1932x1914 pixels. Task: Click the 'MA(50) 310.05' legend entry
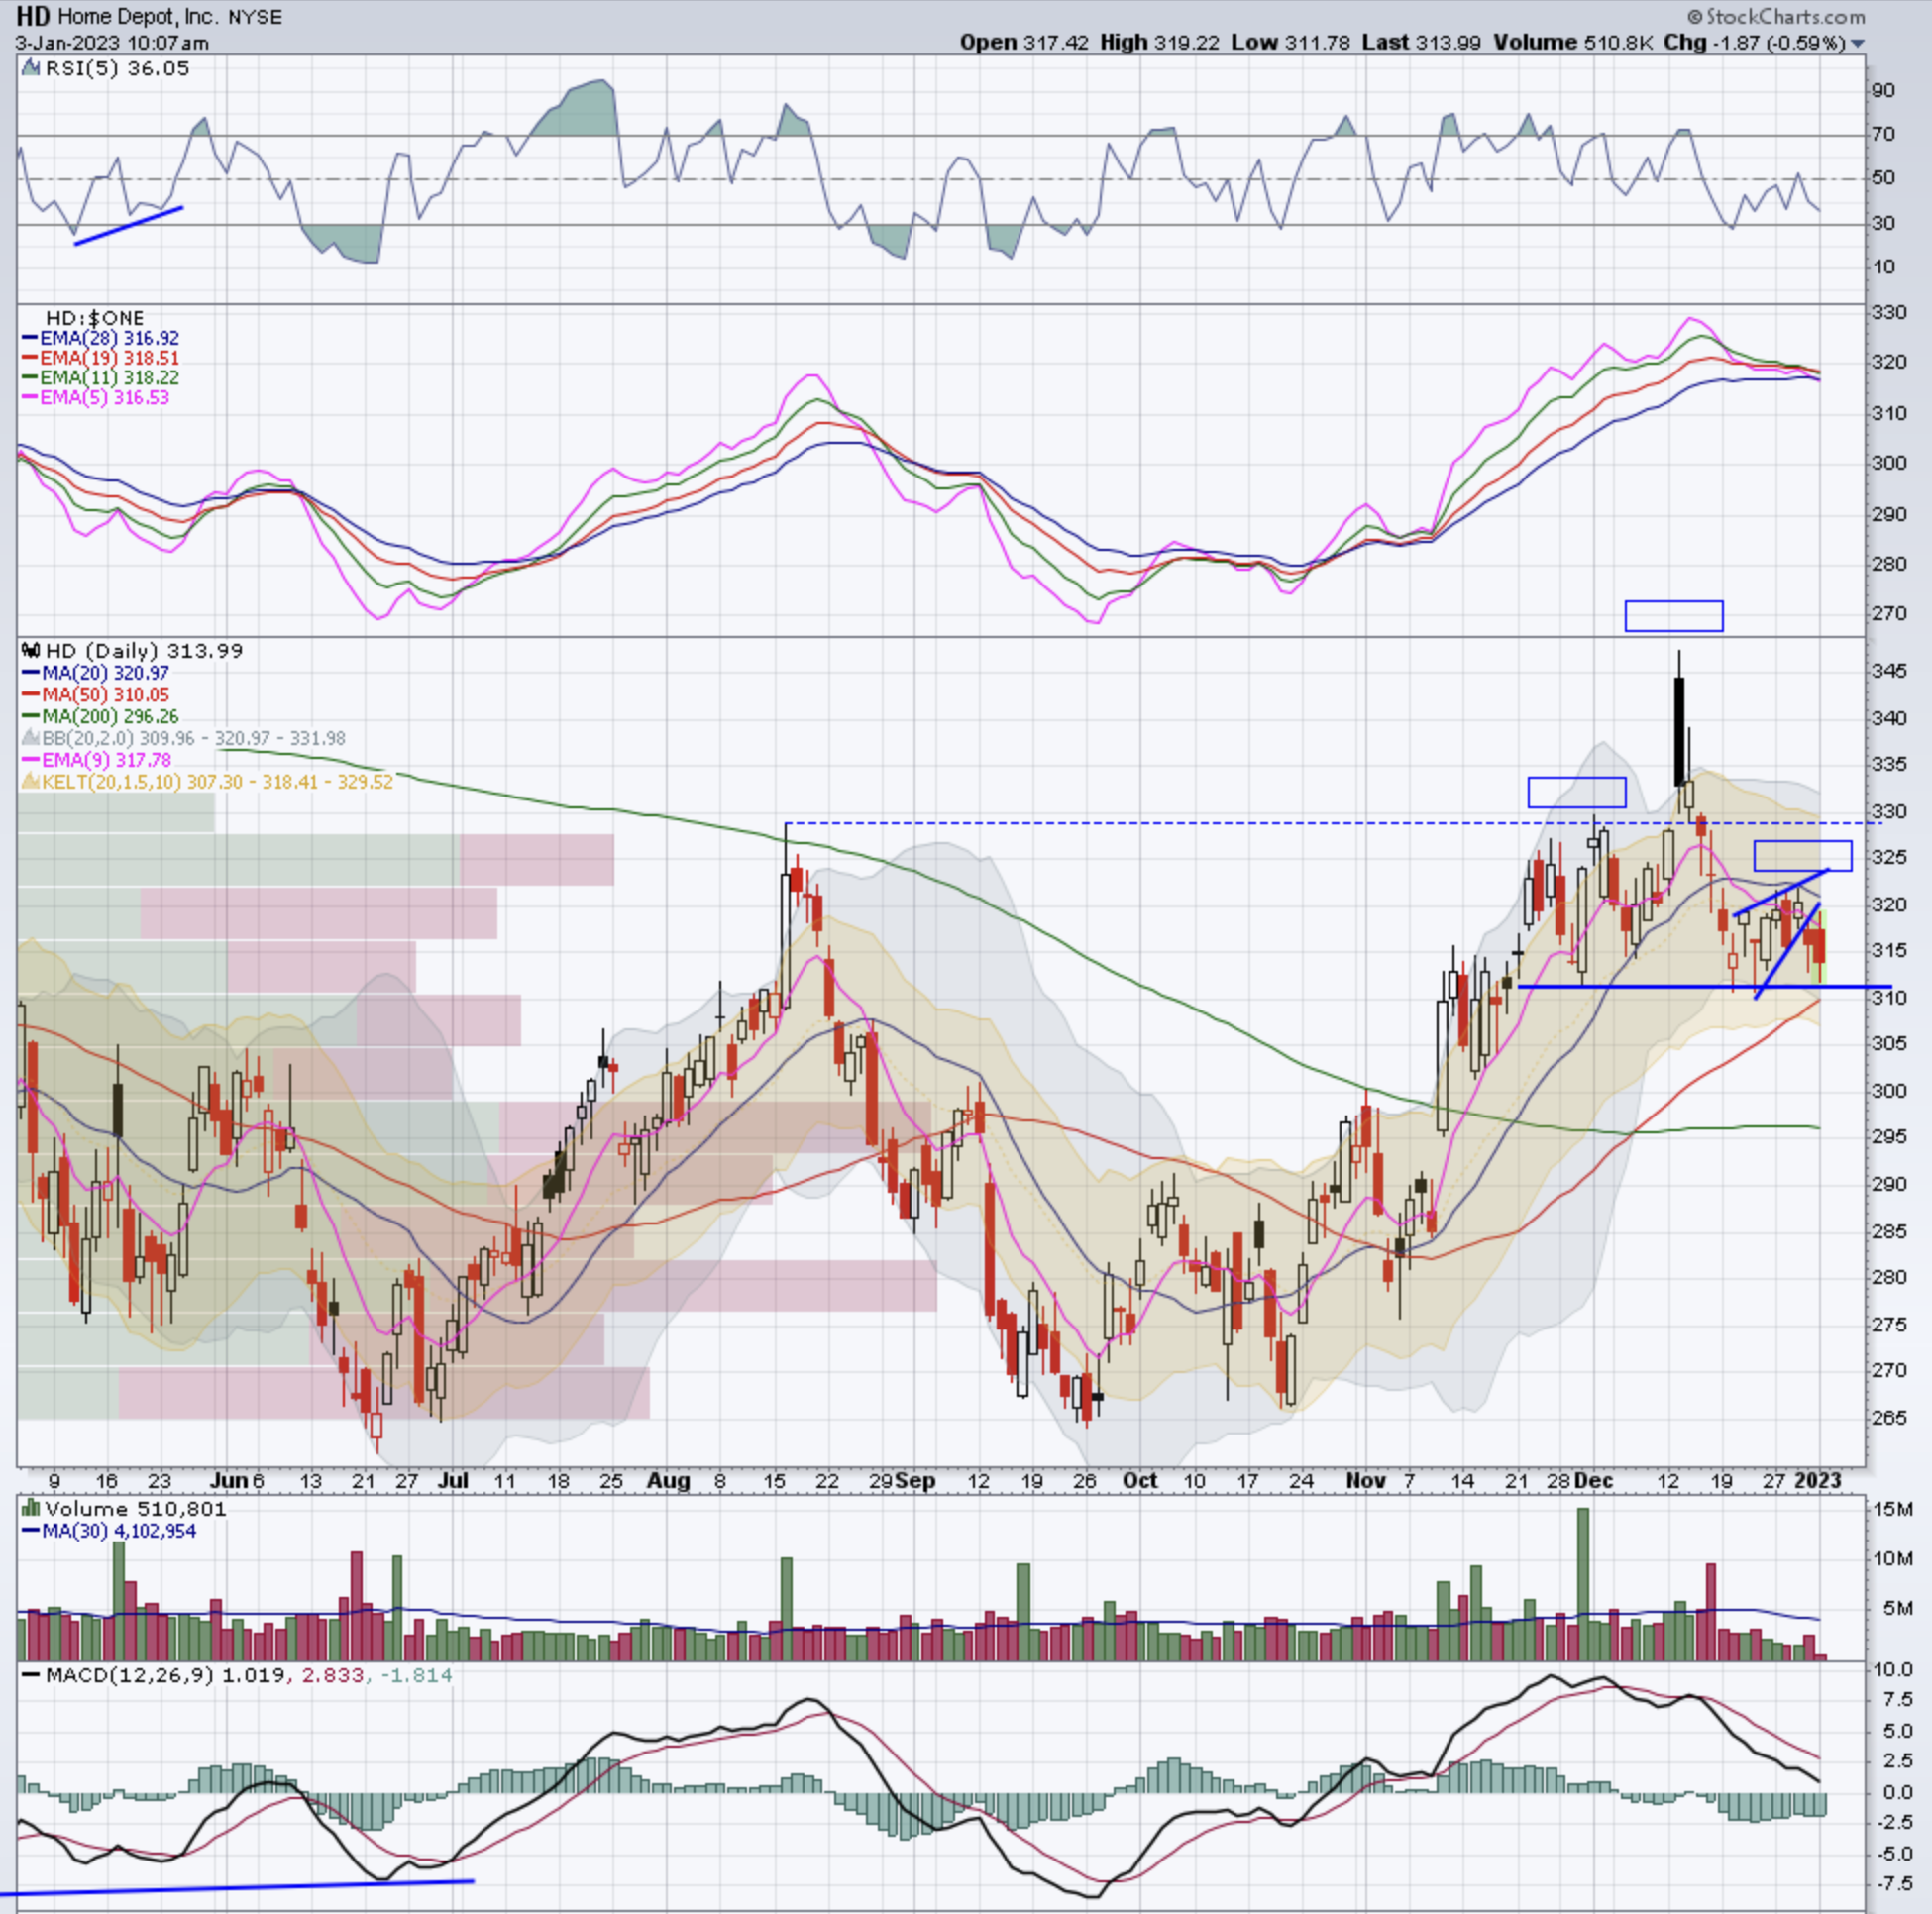pos(105,695)
